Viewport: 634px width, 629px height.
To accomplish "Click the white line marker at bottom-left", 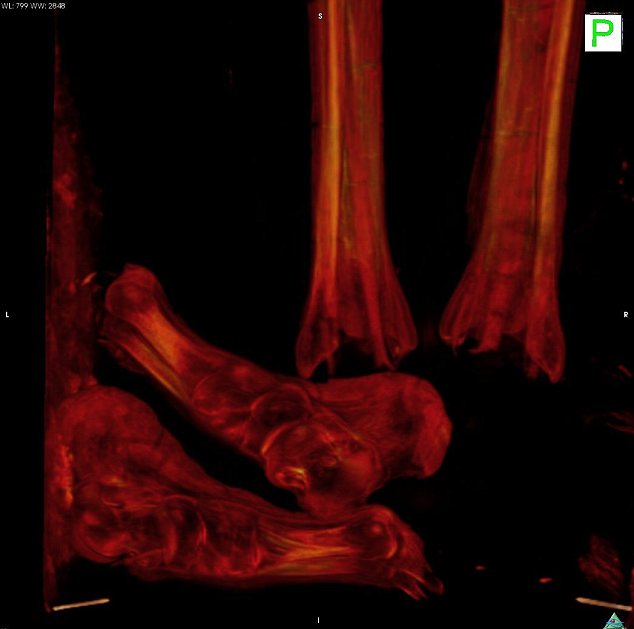I will (x=80, y=604).
